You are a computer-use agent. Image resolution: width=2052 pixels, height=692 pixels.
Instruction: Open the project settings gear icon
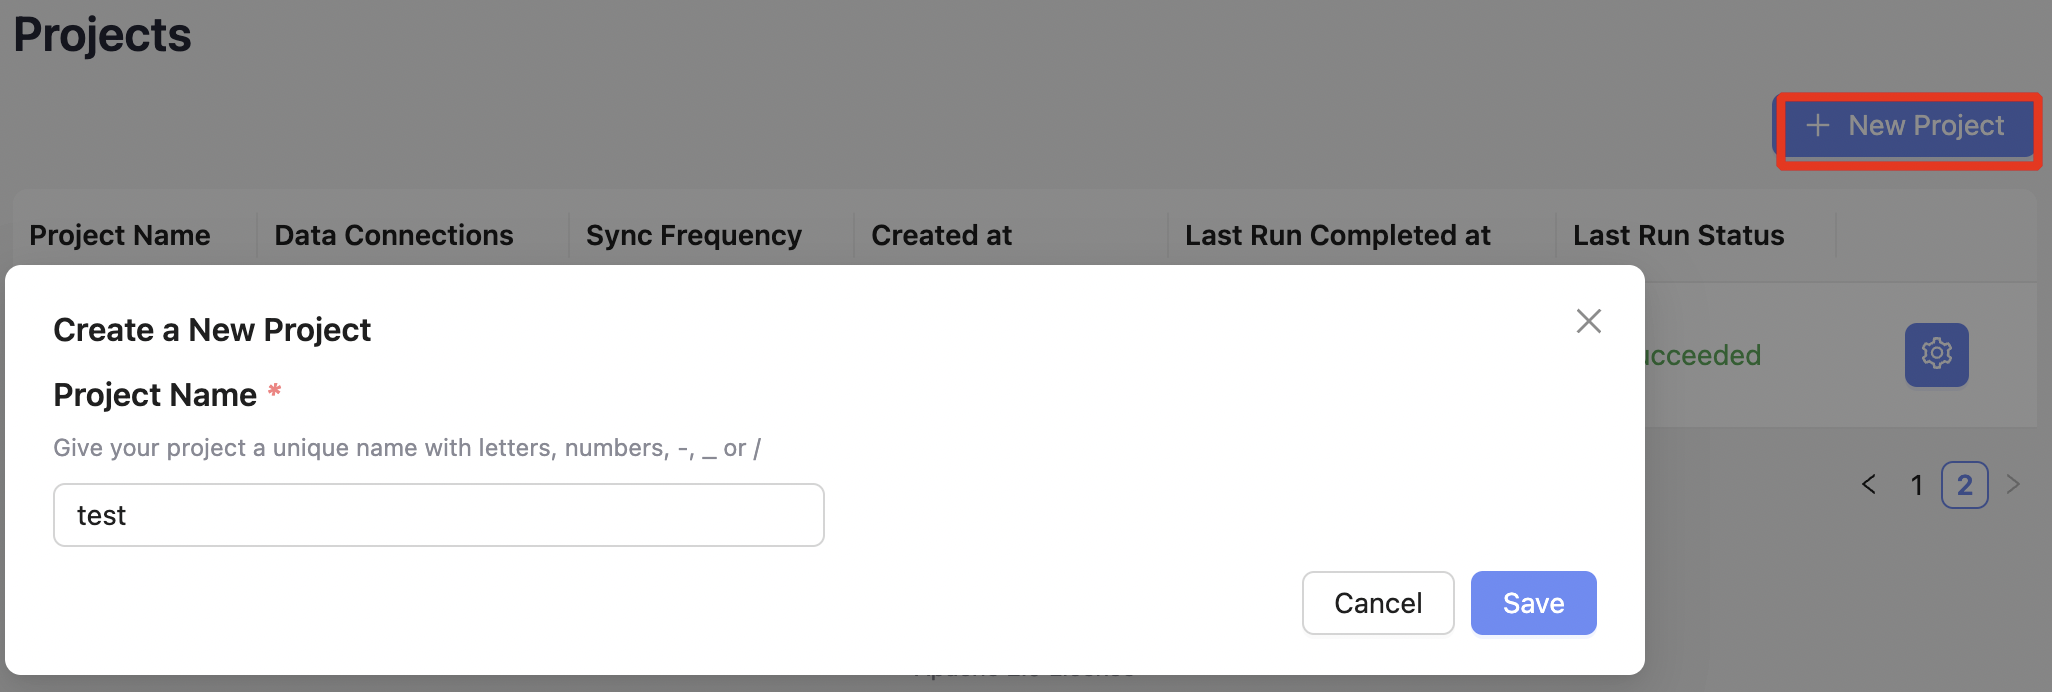(1936, 354)
